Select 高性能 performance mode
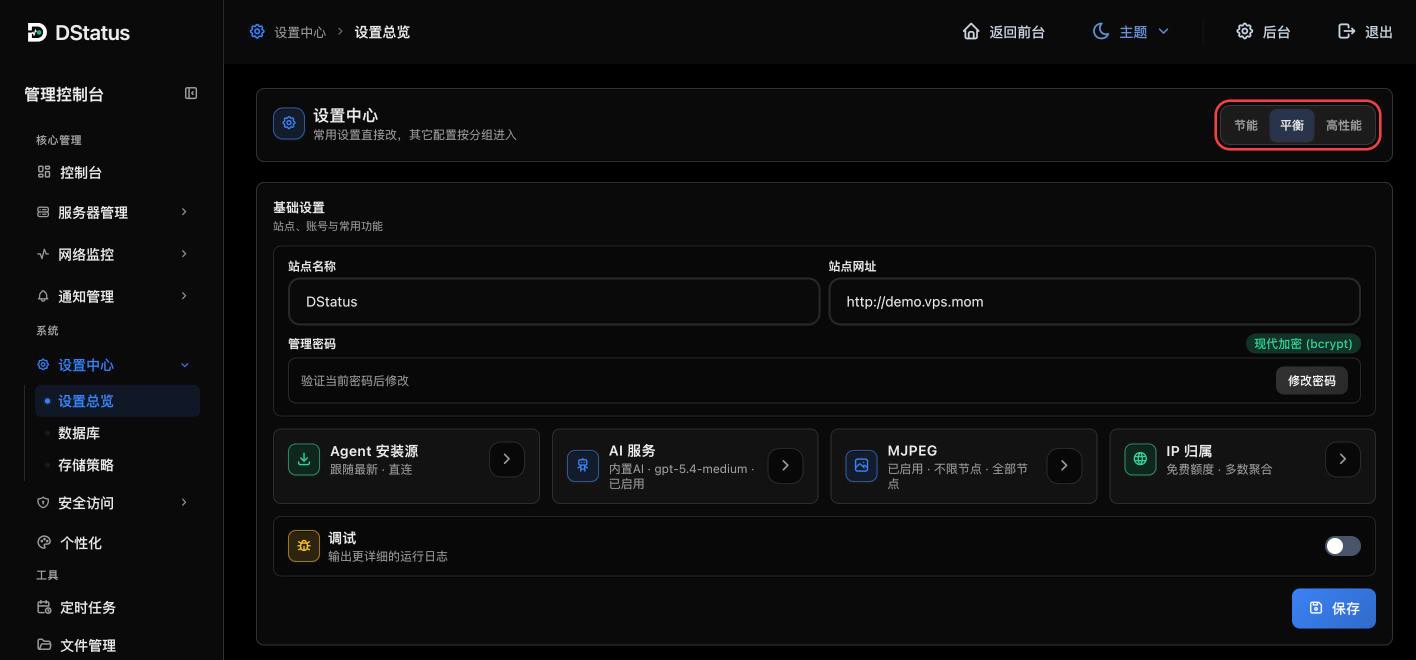This screenshot has width=1416, height=660. [x=1344, y=126]
